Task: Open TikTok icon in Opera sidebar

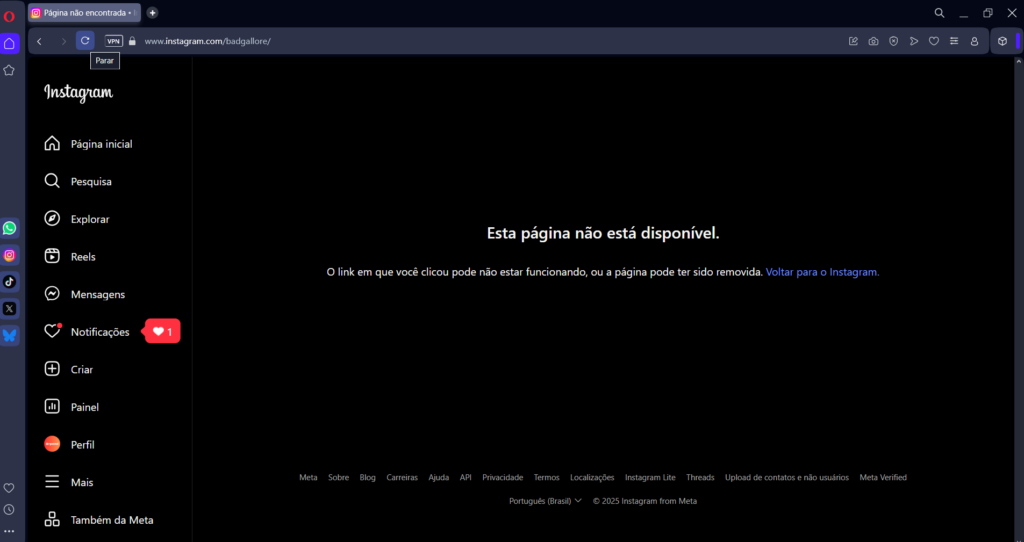Action: point(10,282)
